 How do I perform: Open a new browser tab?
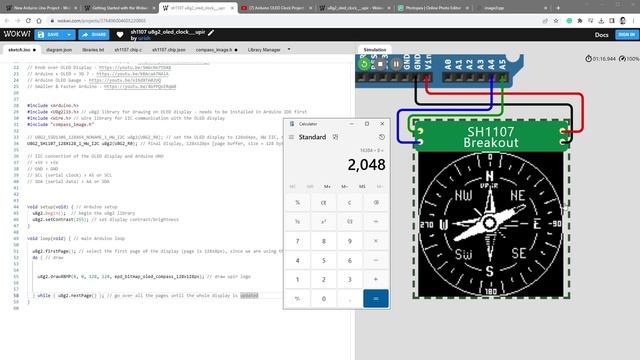(558, 8)
